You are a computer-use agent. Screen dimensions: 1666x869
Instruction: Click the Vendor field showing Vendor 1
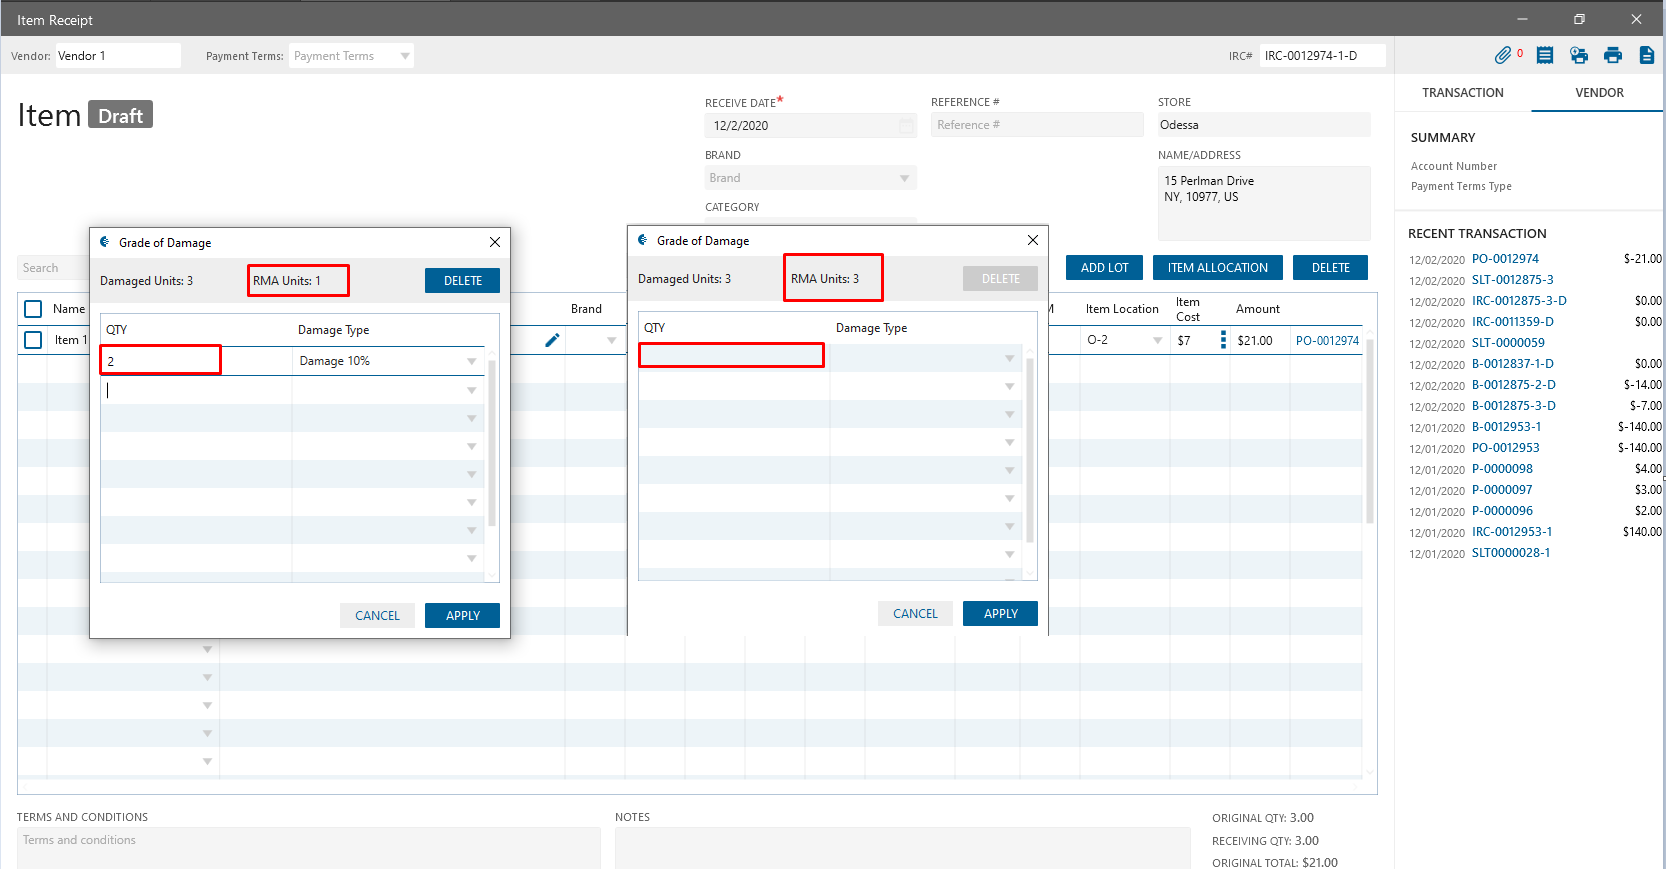coord(117,56)
